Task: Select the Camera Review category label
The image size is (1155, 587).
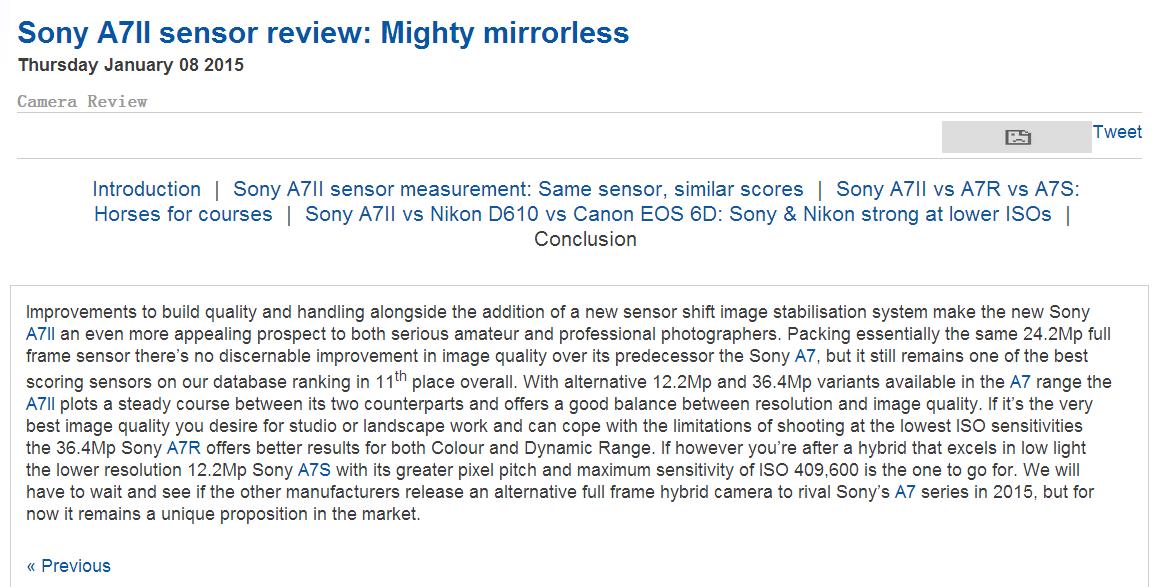Action: pos(80,101)
